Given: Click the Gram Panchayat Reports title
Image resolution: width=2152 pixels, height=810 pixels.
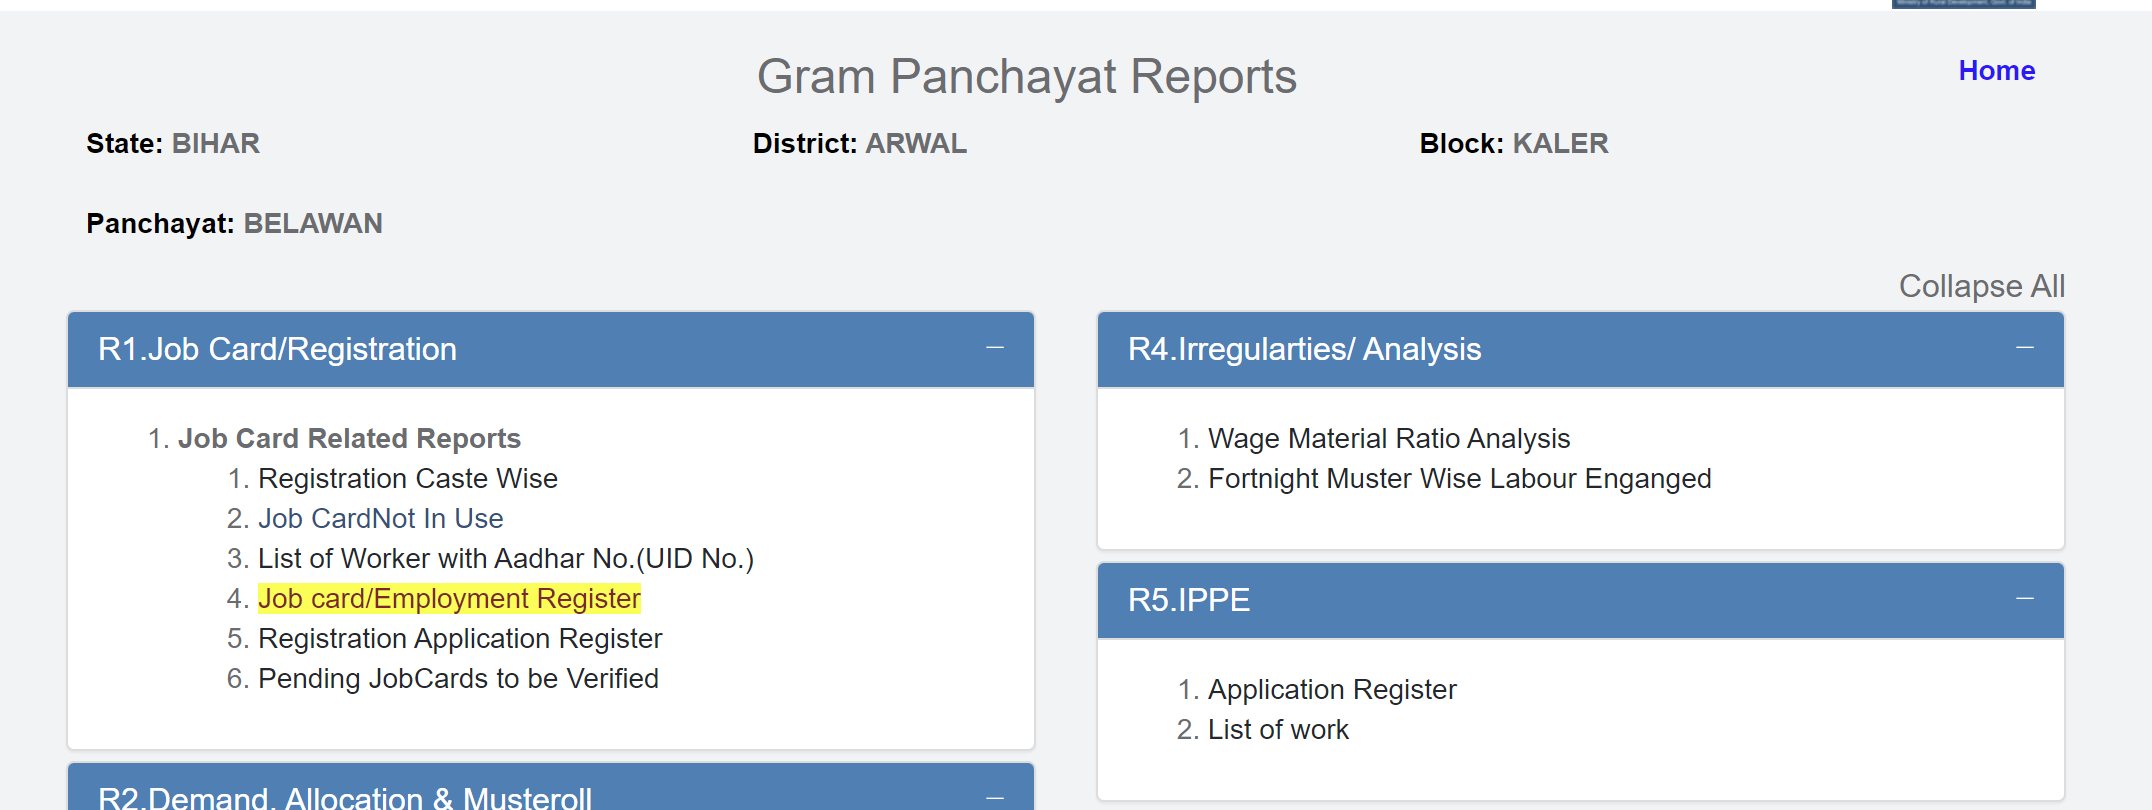Looking at the screenshot, I should [1026, 76].
